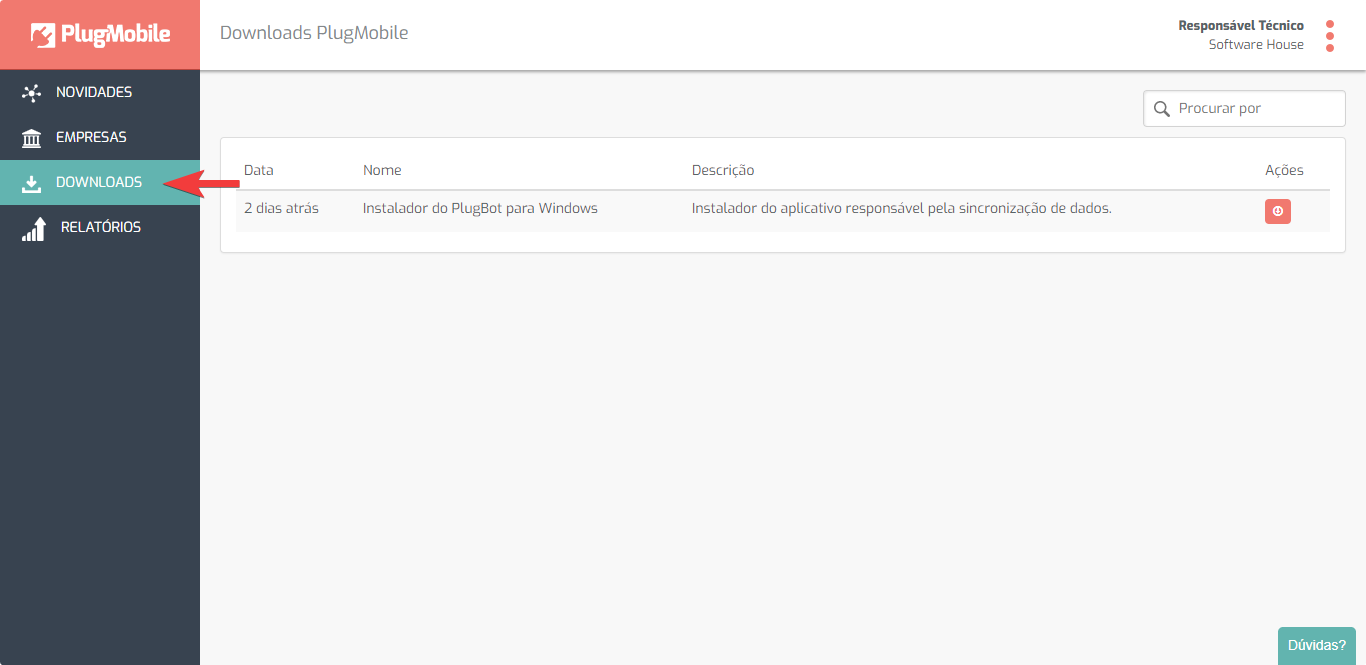This screenshot has height=665, width=1366.
Task: Click the Software House label
Action: click(1256, 44)
